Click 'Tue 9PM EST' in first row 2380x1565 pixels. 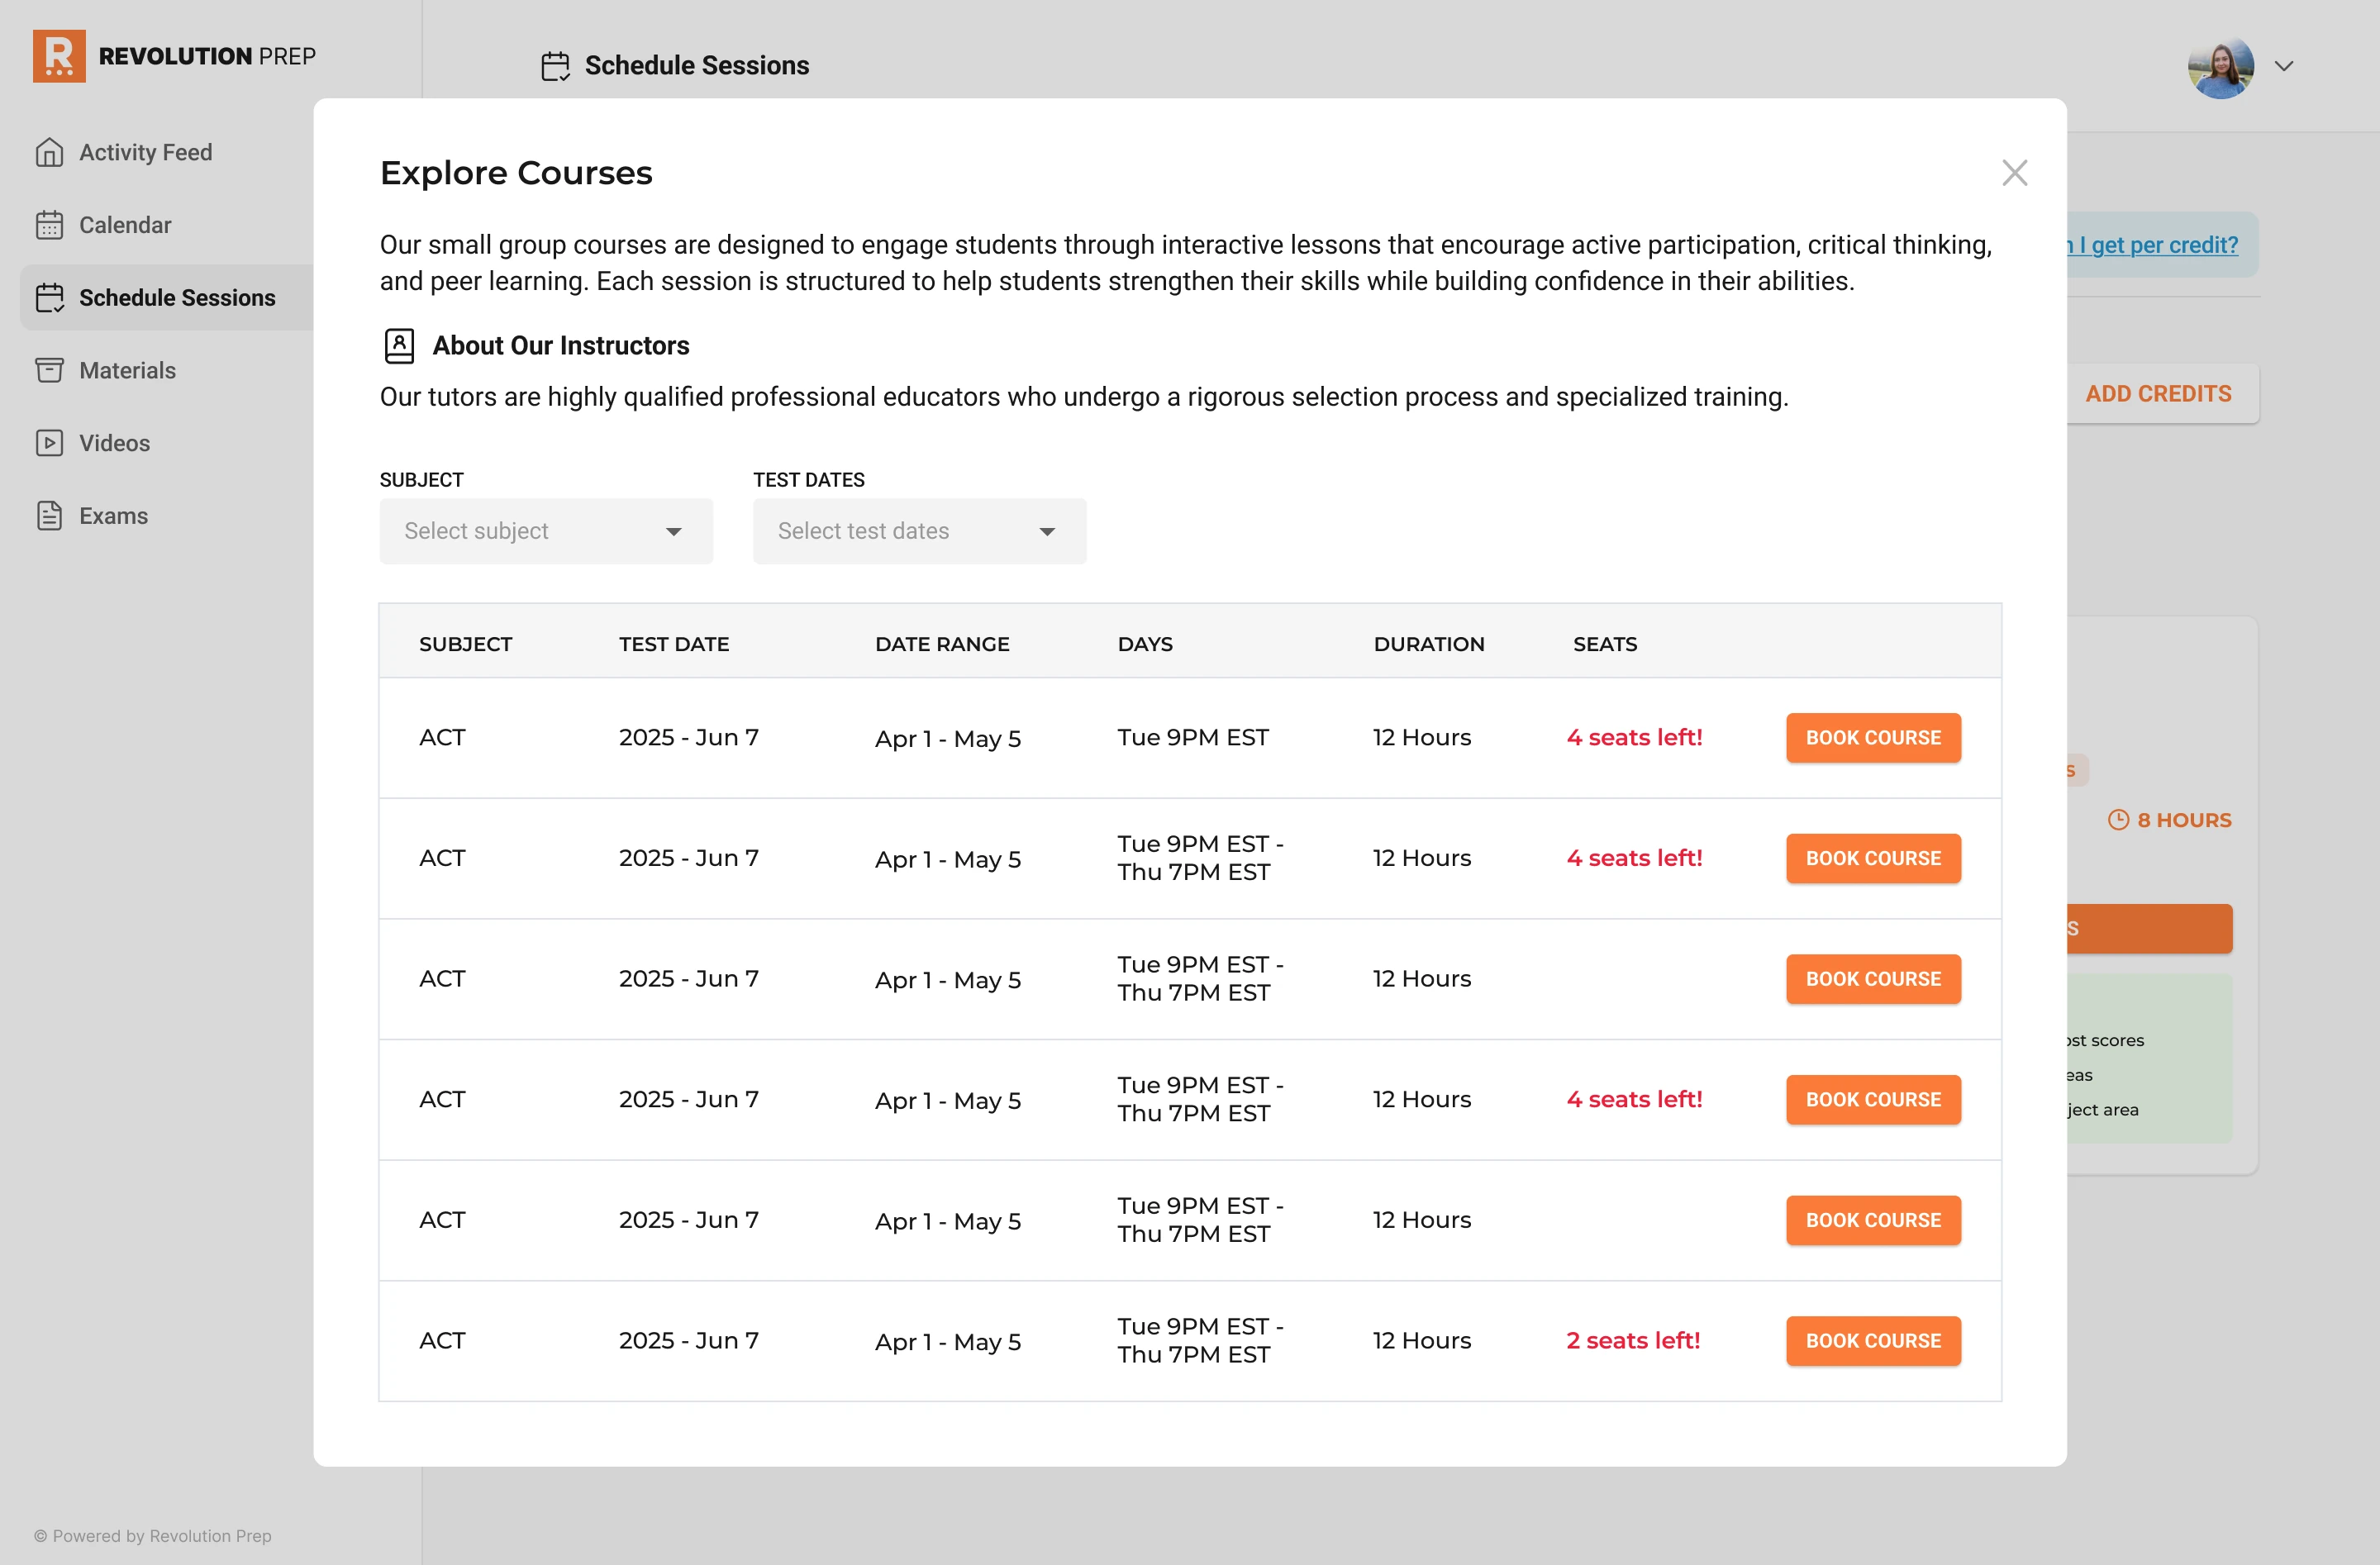1193,738
